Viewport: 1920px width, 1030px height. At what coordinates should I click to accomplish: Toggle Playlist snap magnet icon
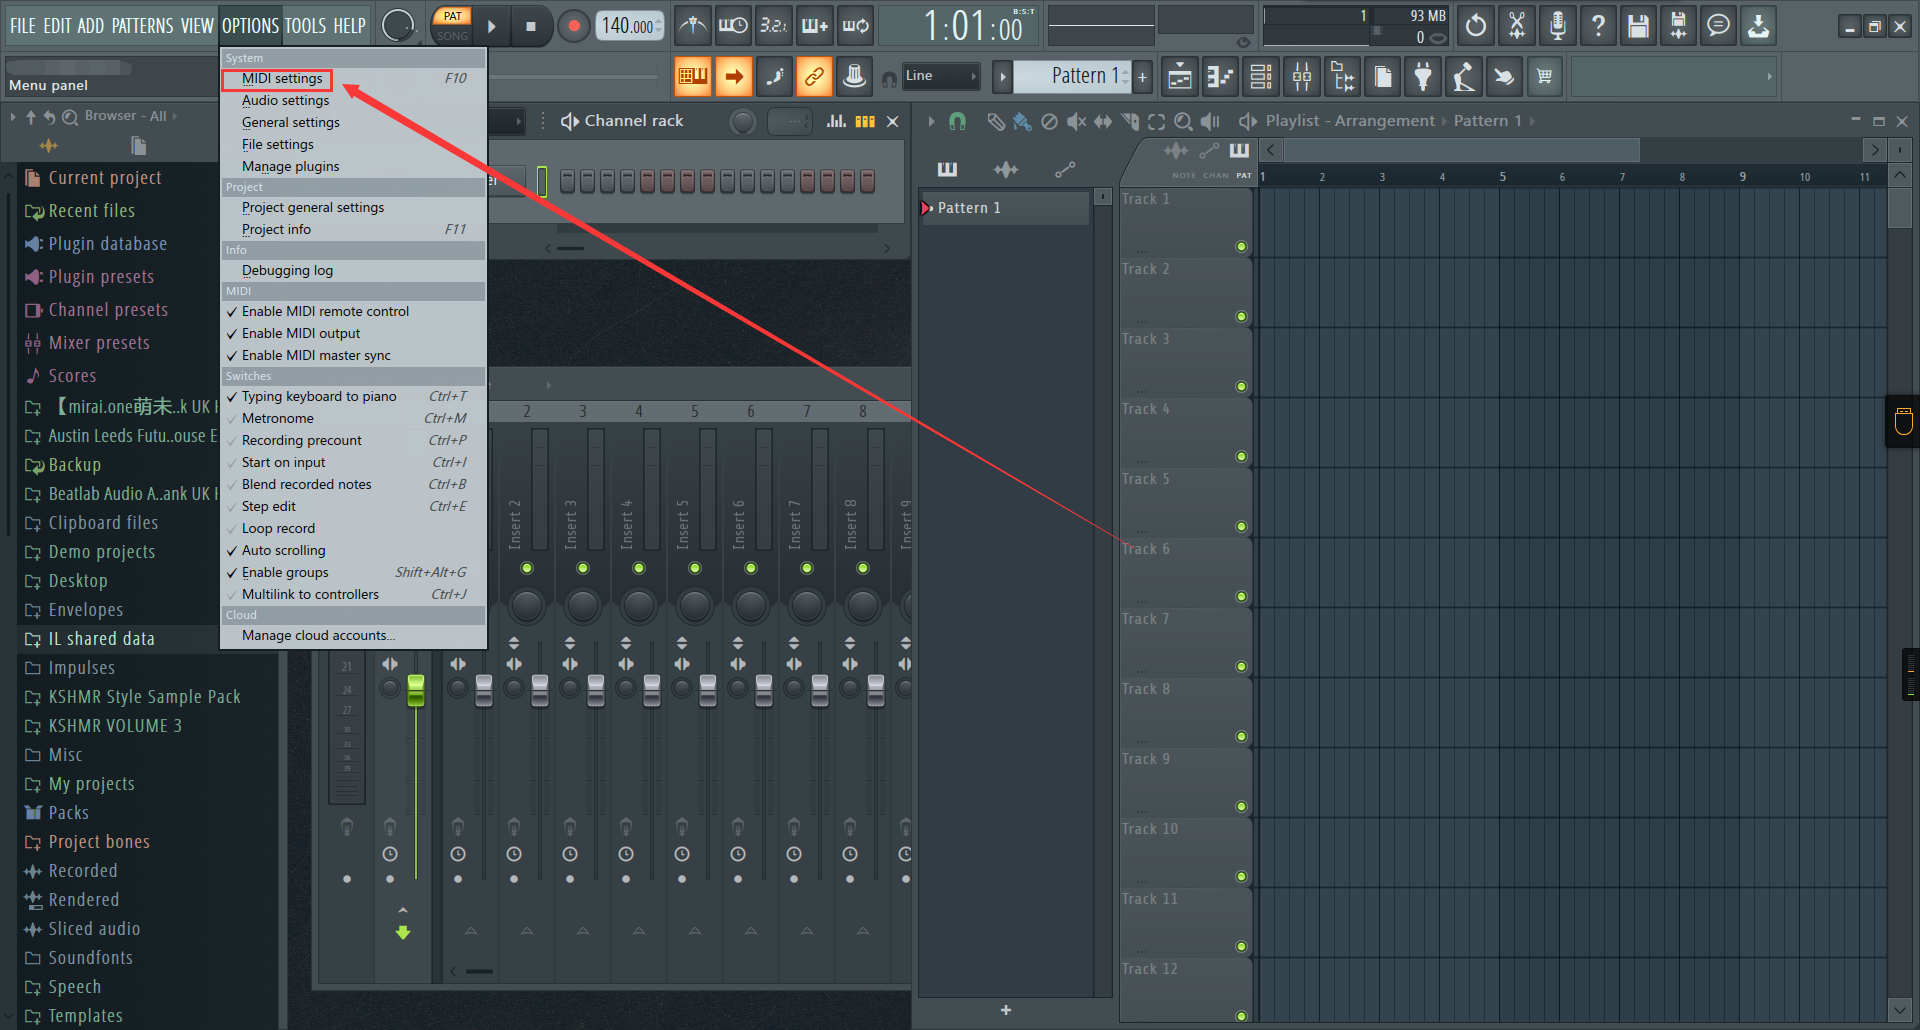pyautogui.click(x=957, y=121)
